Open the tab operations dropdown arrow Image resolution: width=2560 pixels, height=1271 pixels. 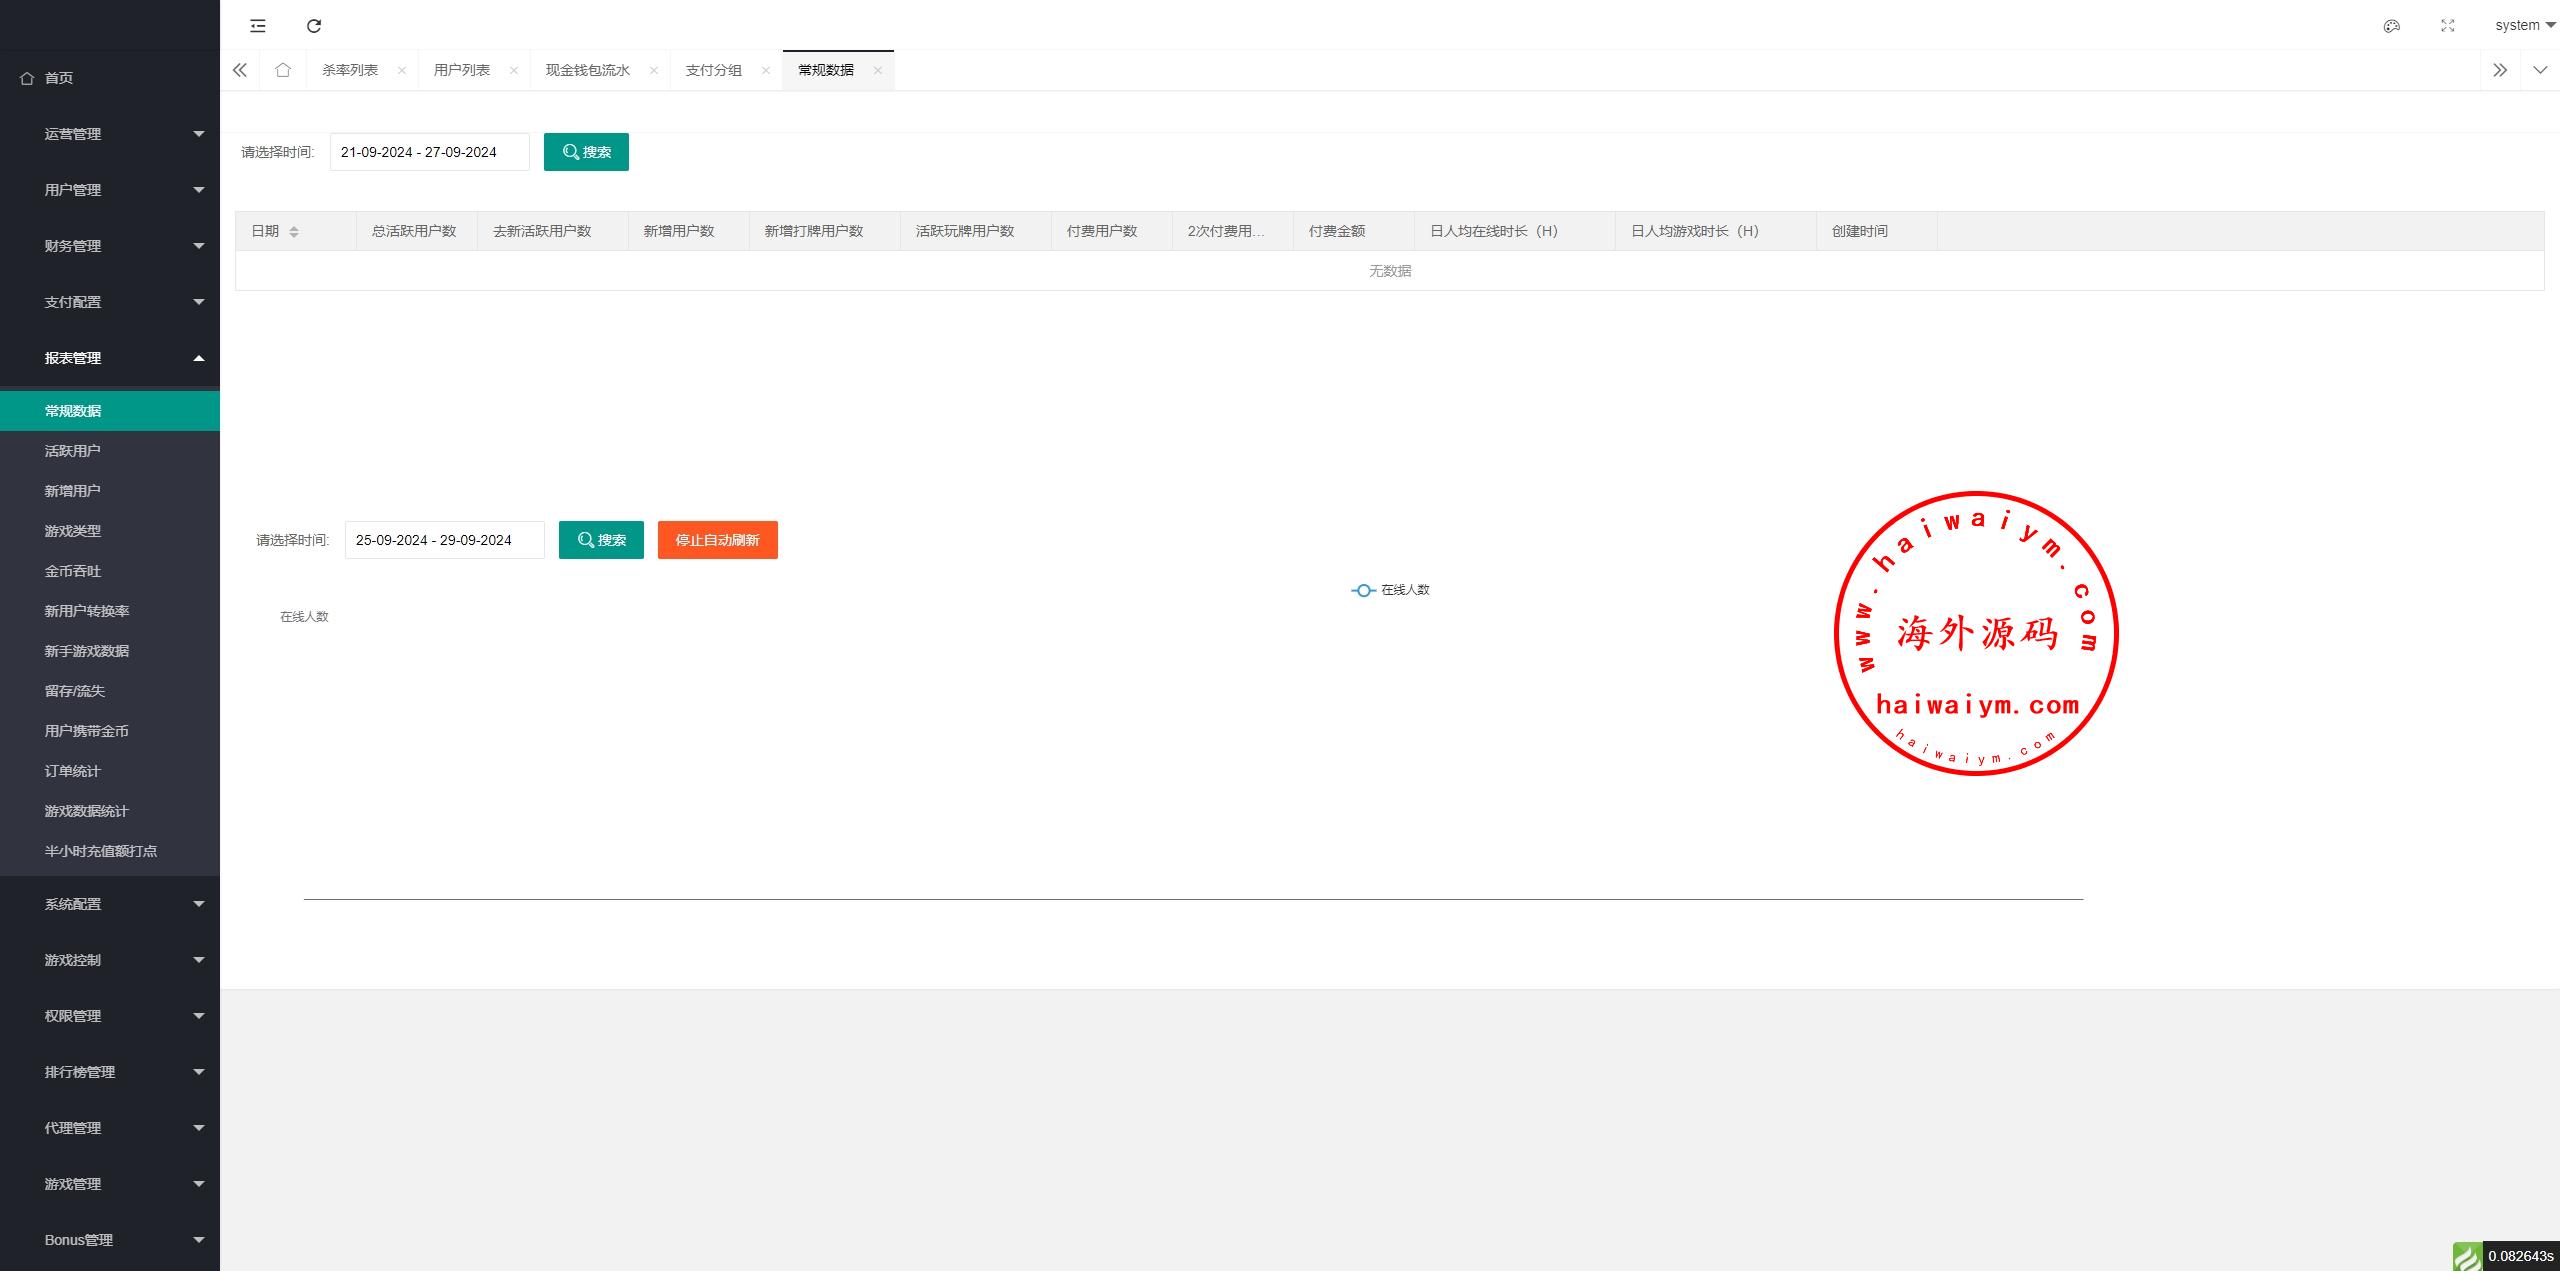[2540, 70]
